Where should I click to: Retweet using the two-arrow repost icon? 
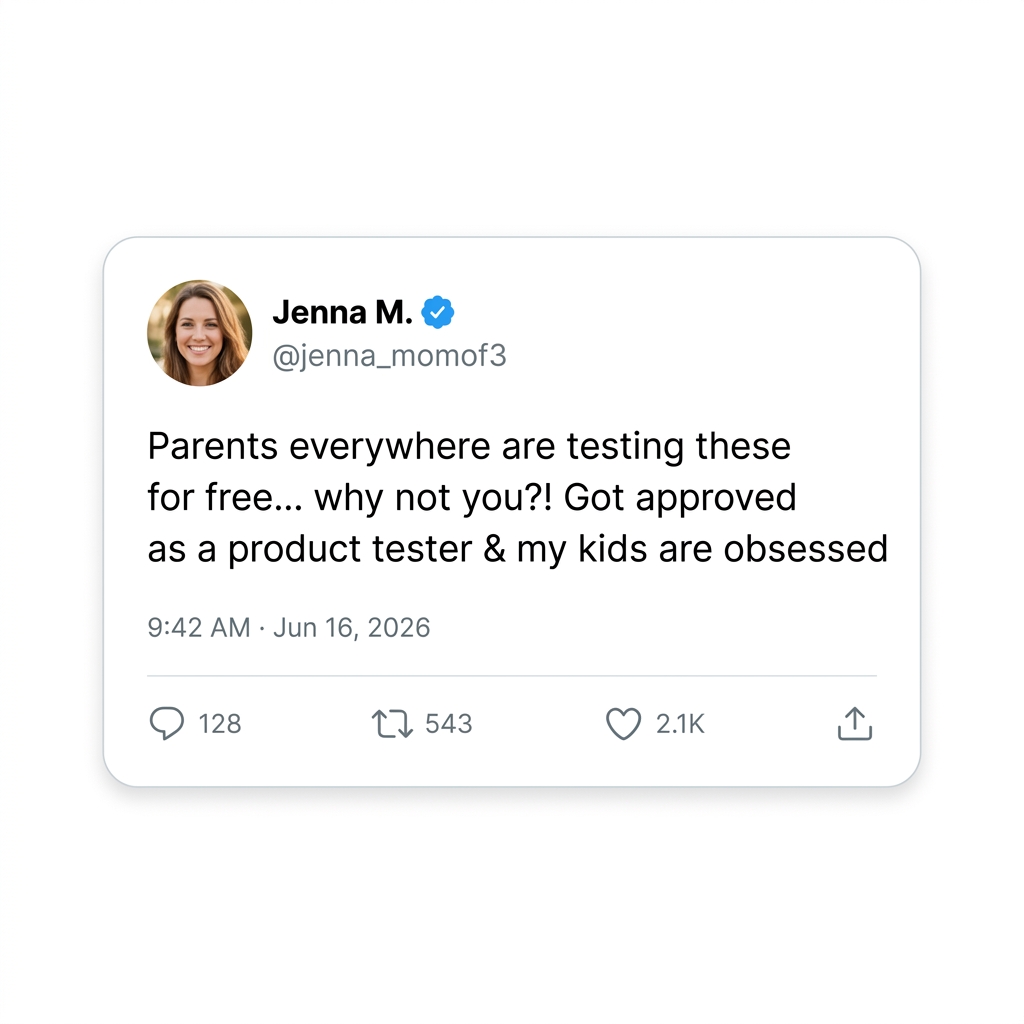[392, 724]
